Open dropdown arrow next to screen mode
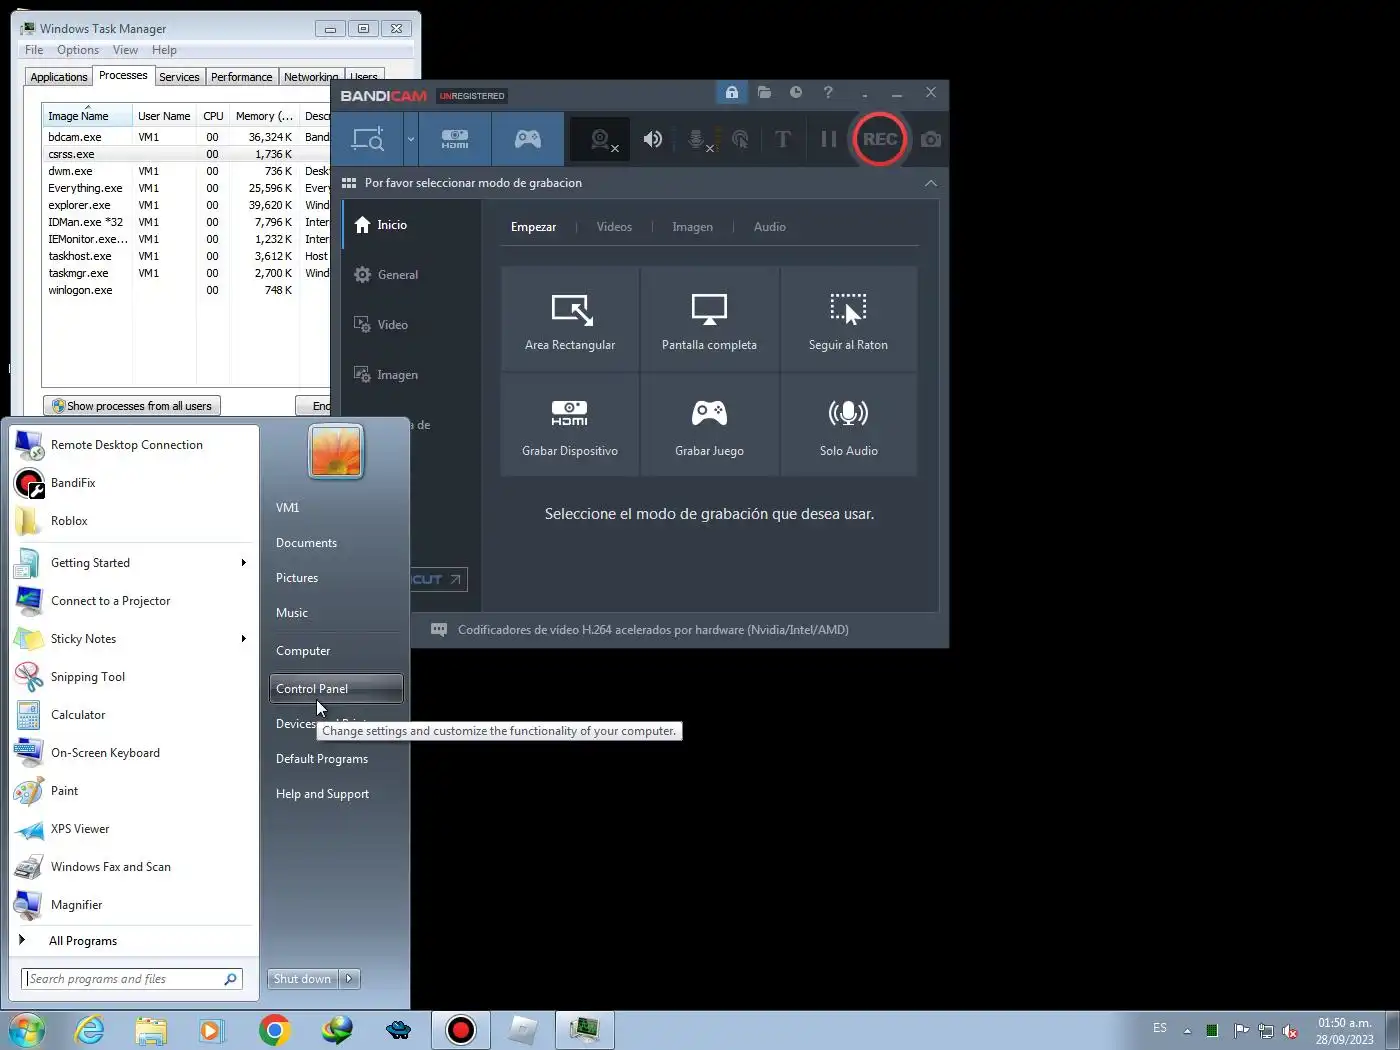This screenshot has width=1400, height=1050. click(x=410, y=139)
